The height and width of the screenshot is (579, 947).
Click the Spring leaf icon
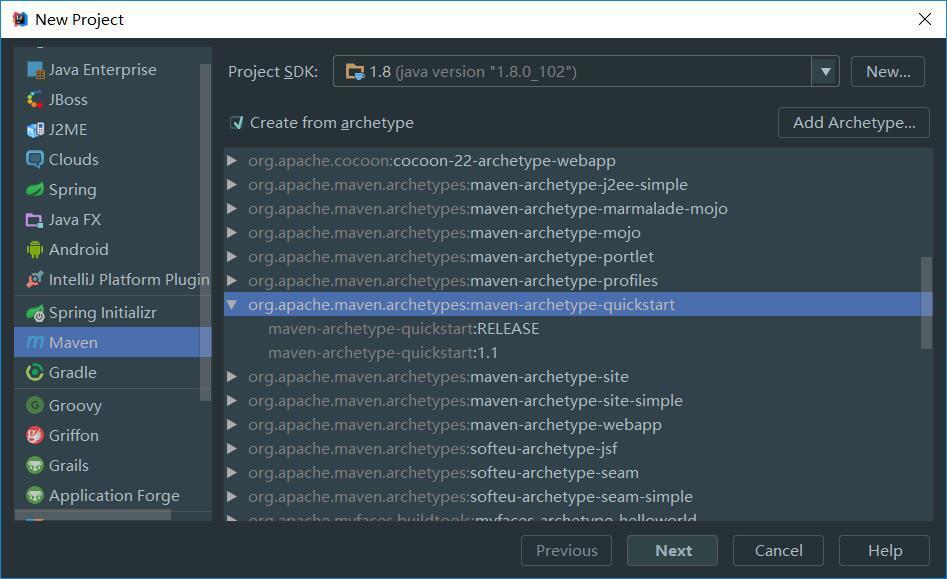35,190
